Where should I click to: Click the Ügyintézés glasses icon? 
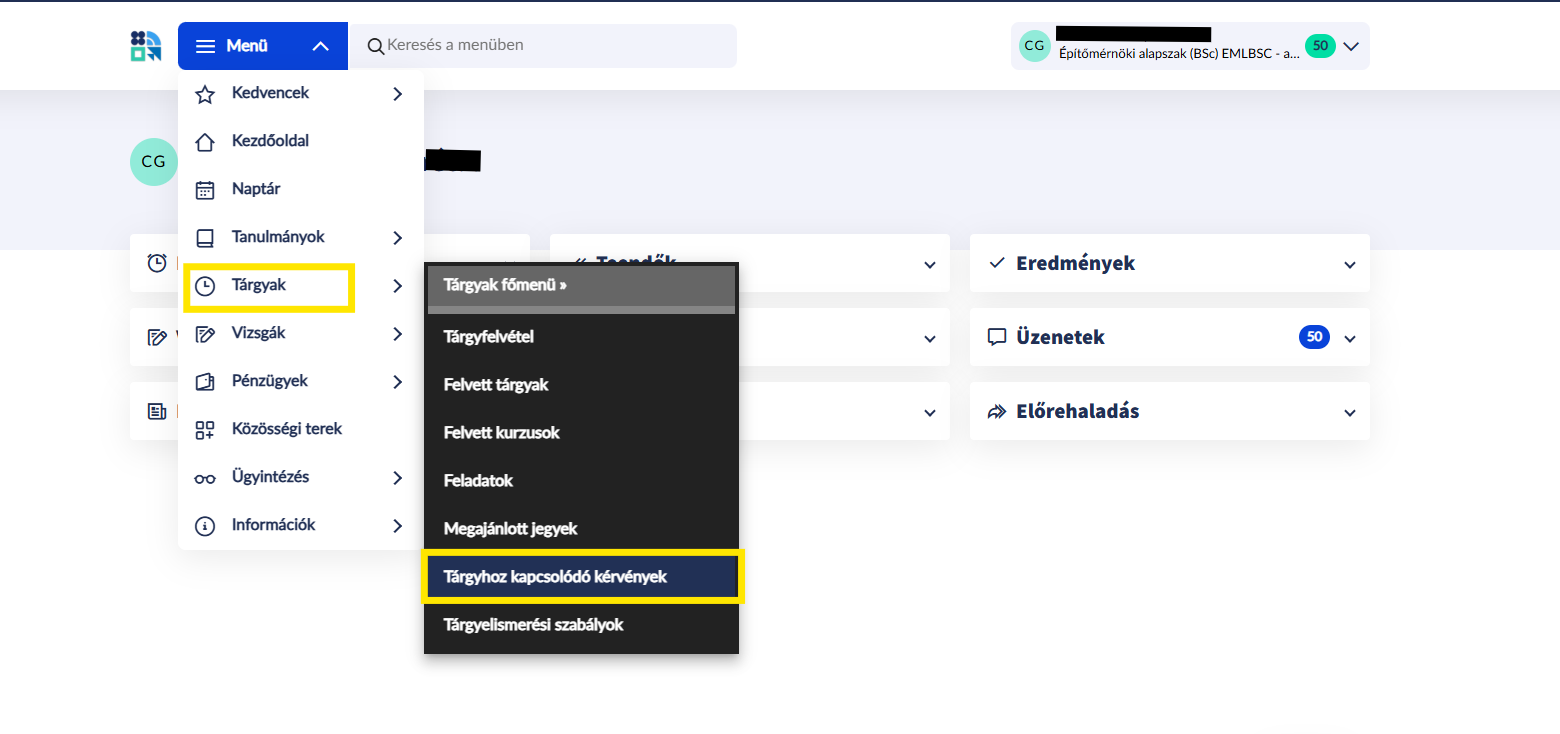pos(205,478)
